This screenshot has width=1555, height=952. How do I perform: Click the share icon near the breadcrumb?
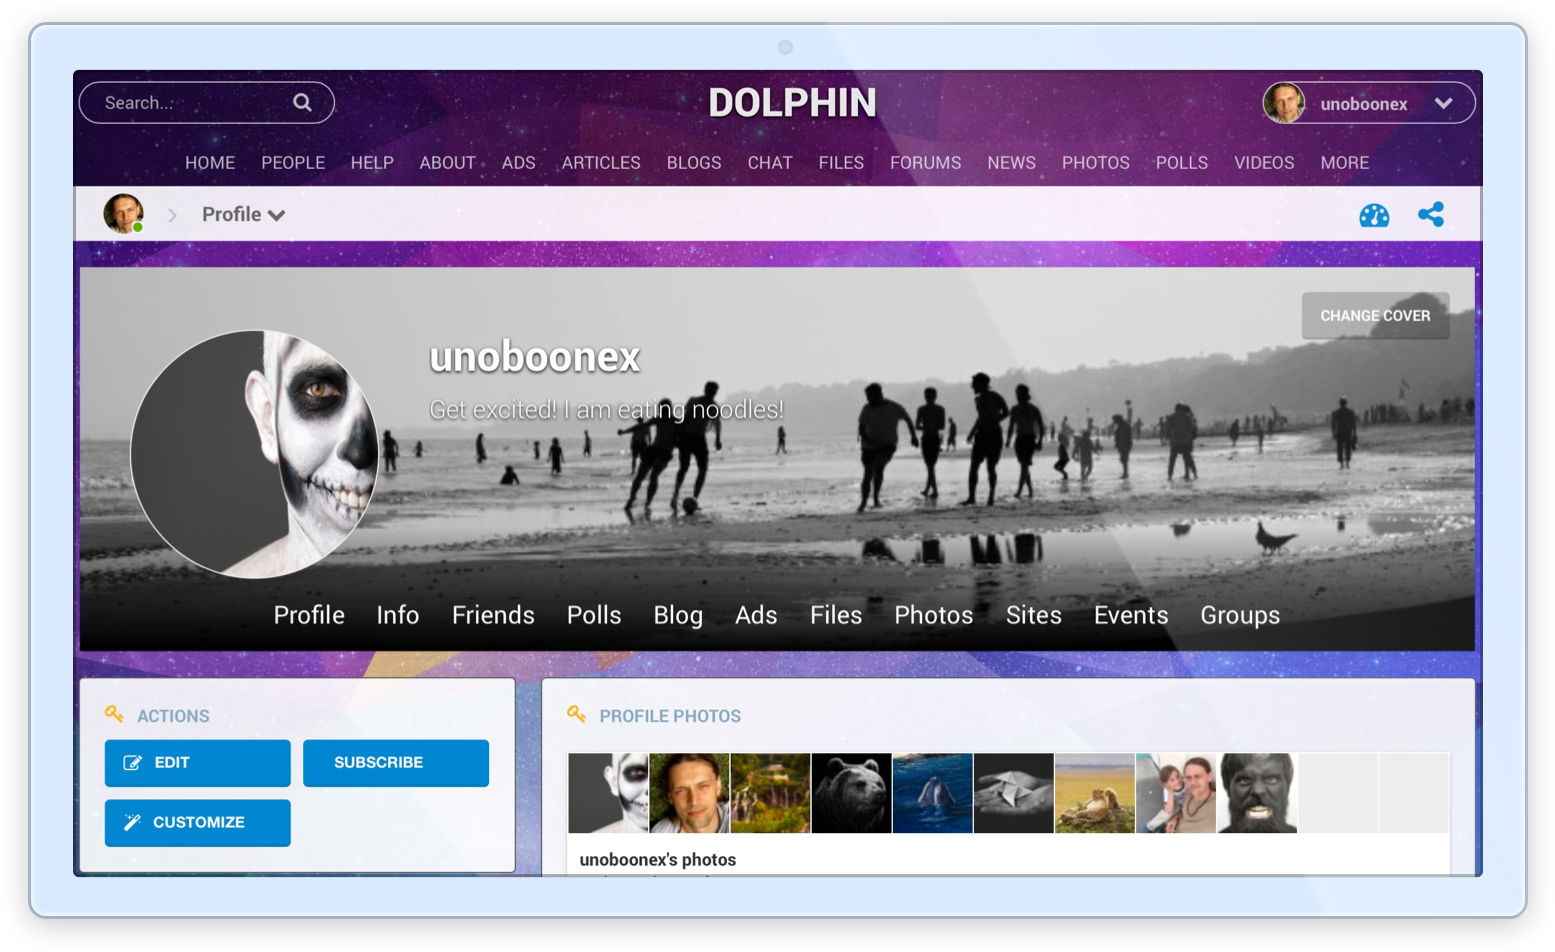click(x=1432, y=213)
